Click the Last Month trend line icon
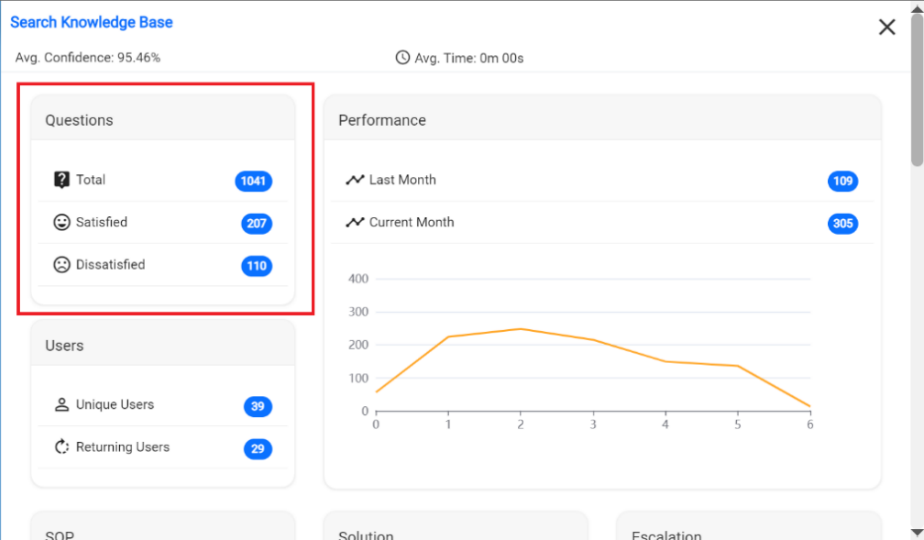The height and width of the screenshot is (540, 924). tap(355, 180)
